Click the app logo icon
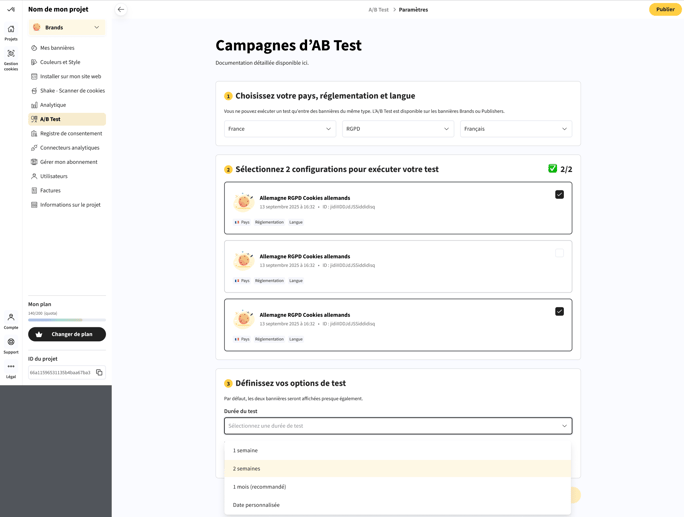Viewport: 684px width, 517px height. click(x=11, y=9)
